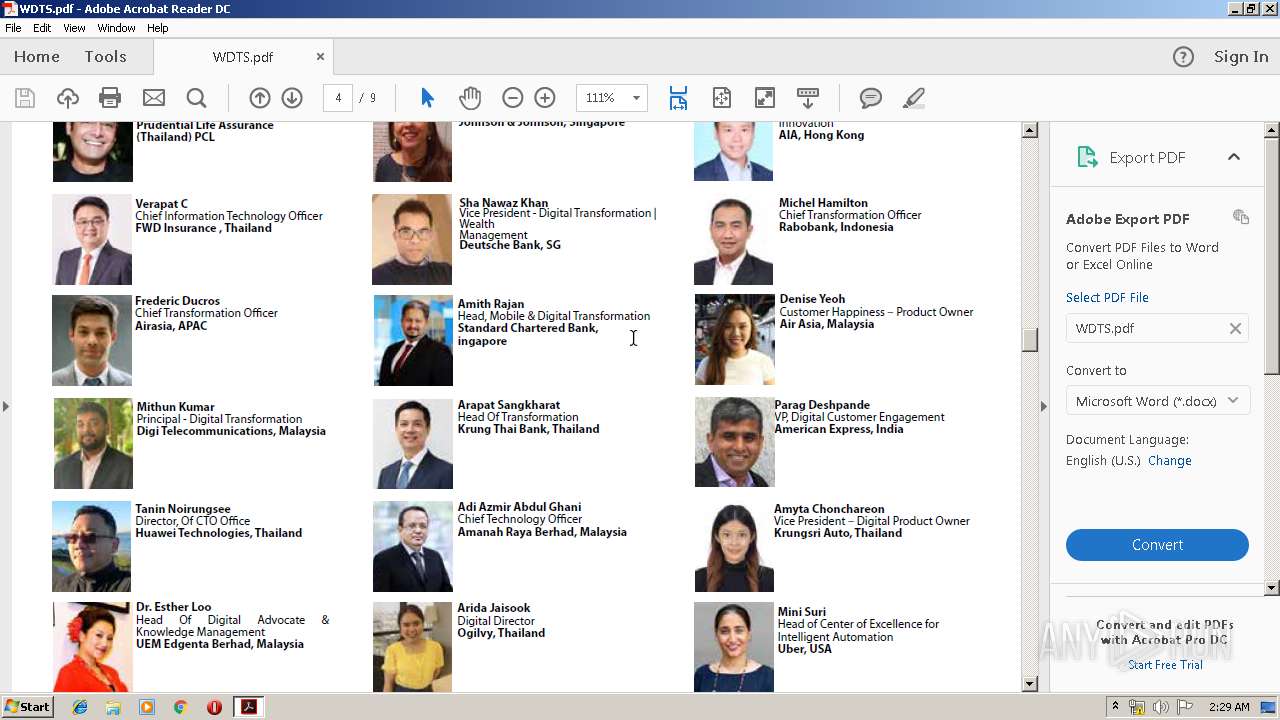The width and height of the screenshot is (1280, 720).
Task: Click document scrollbar down arrow
Action: pos(1030,684)
